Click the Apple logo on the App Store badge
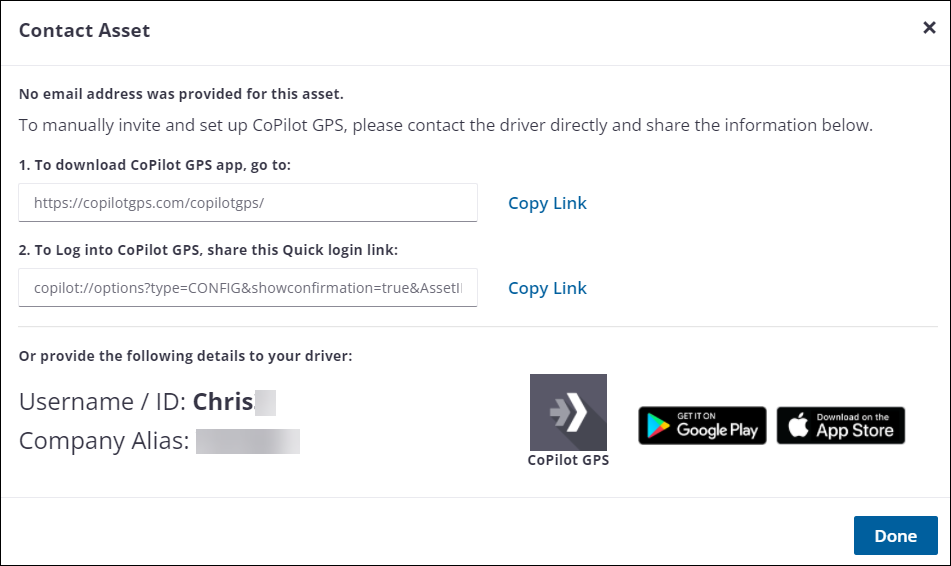Viewport: 951px width, 566px height. pyautogui.click(x=798, y=426)
